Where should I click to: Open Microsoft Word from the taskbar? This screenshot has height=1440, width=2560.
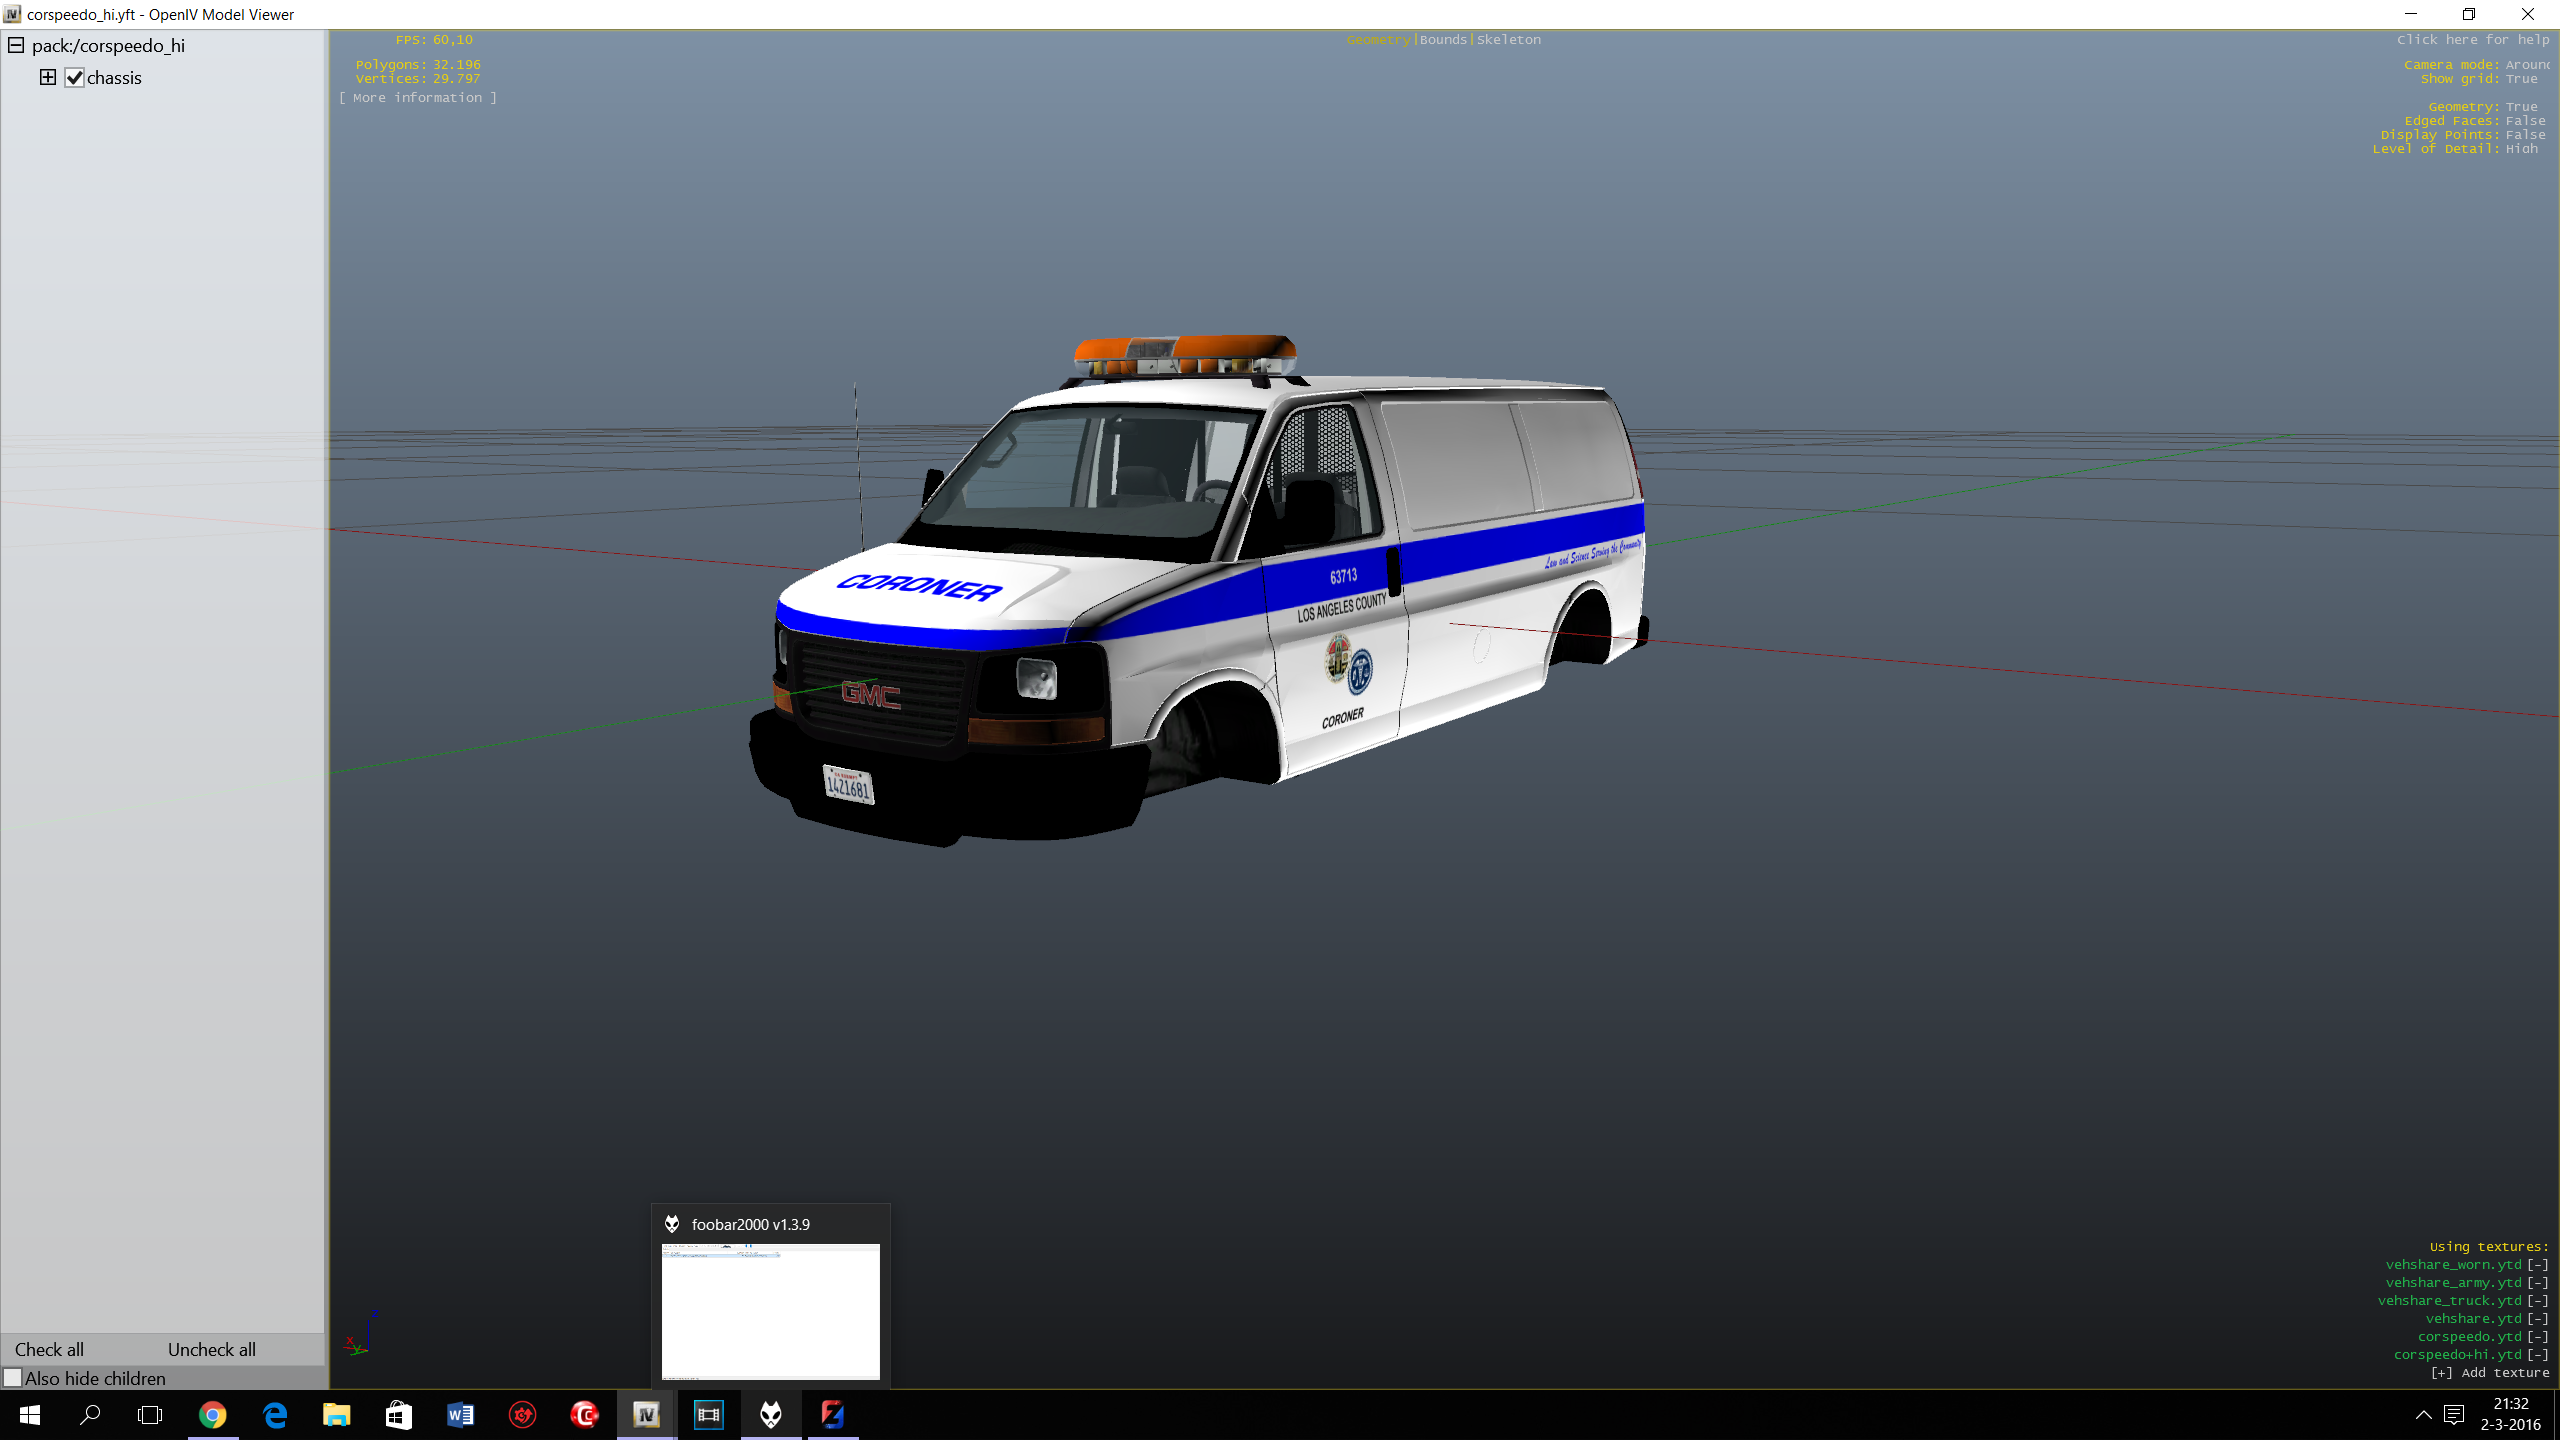click(x=460, y=1415)
